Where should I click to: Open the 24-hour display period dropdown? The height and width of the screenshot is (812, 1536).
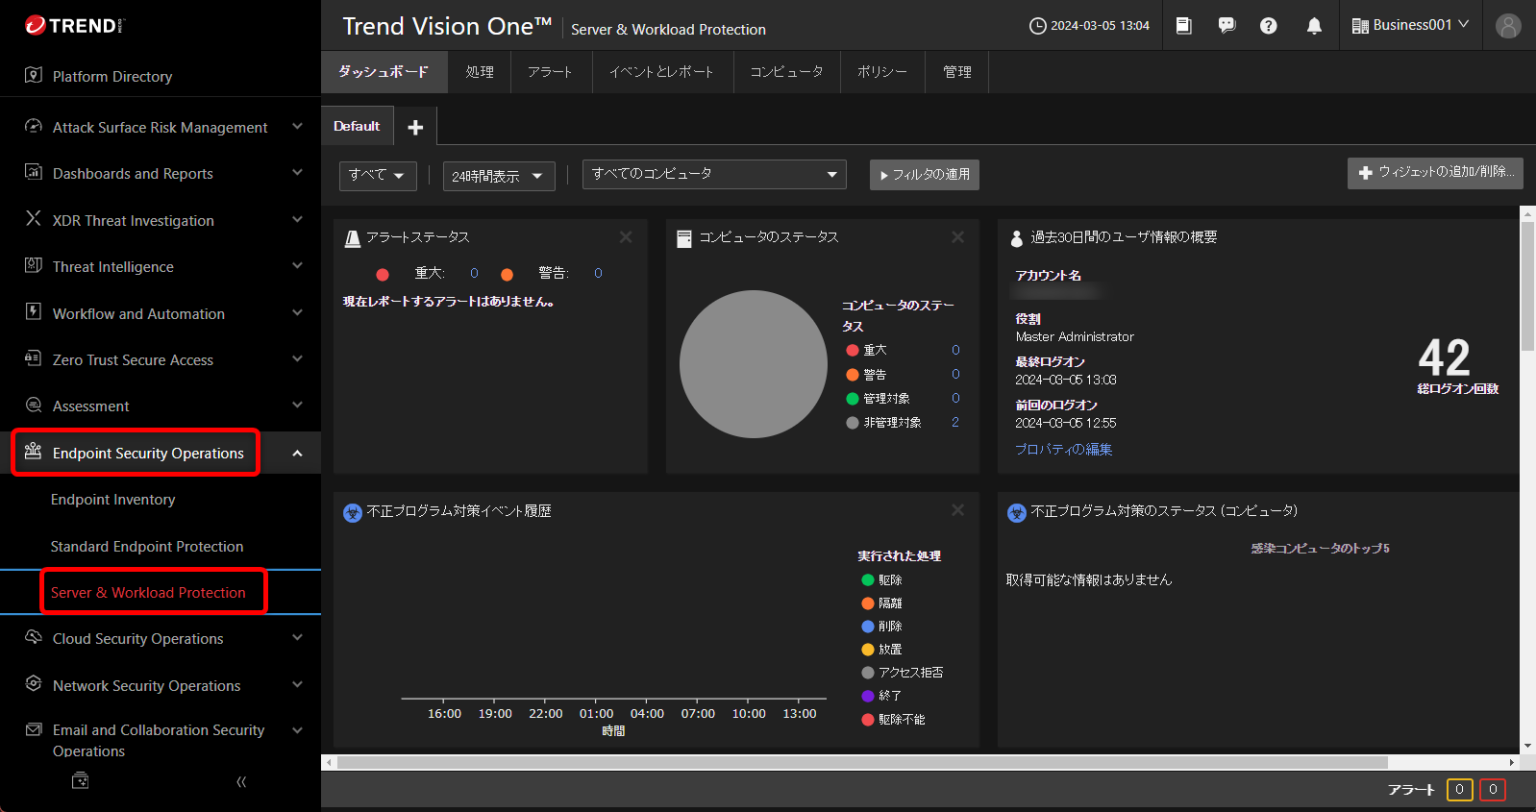pos(498,175)
